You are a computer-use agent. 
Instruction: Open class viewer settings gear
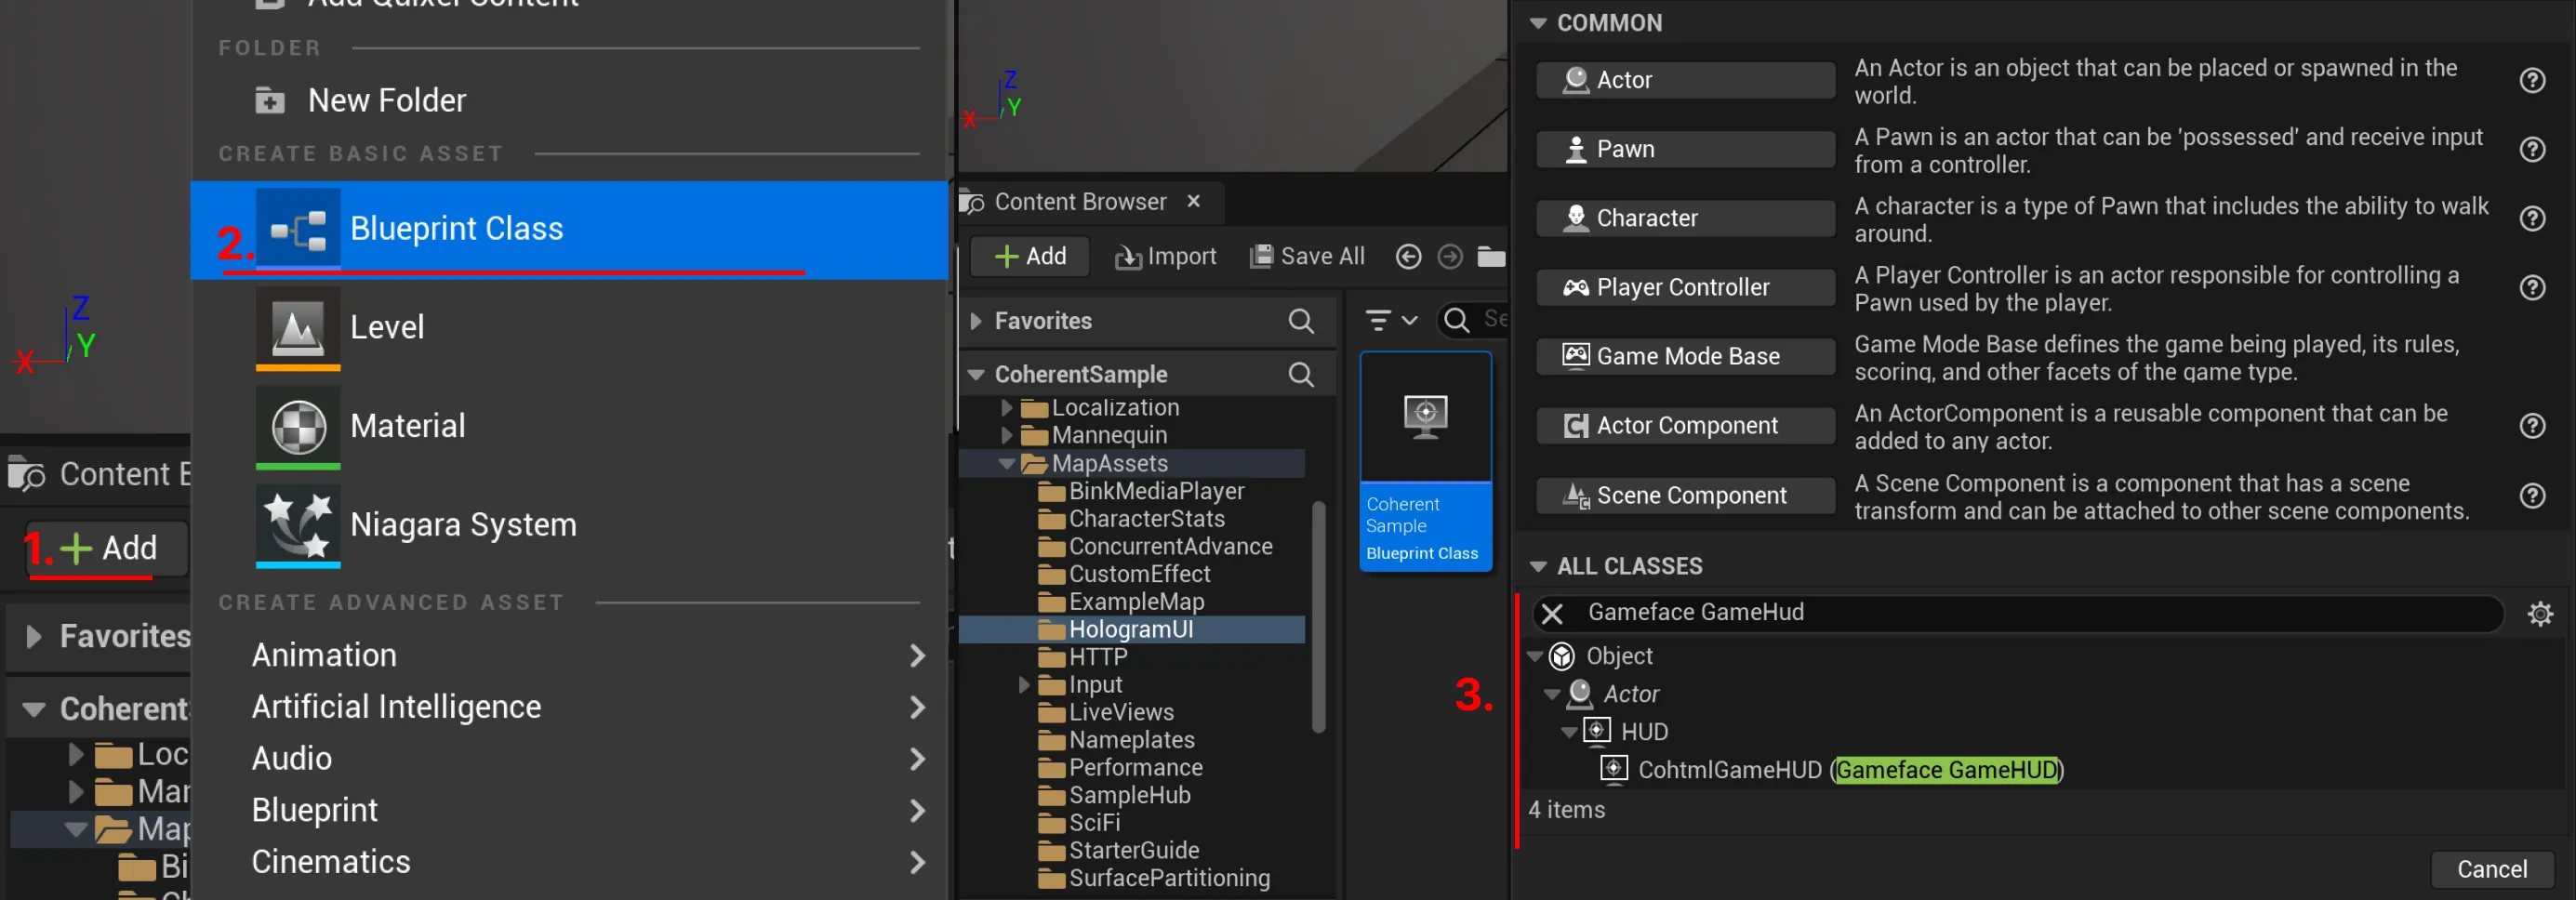(2539, 613)
